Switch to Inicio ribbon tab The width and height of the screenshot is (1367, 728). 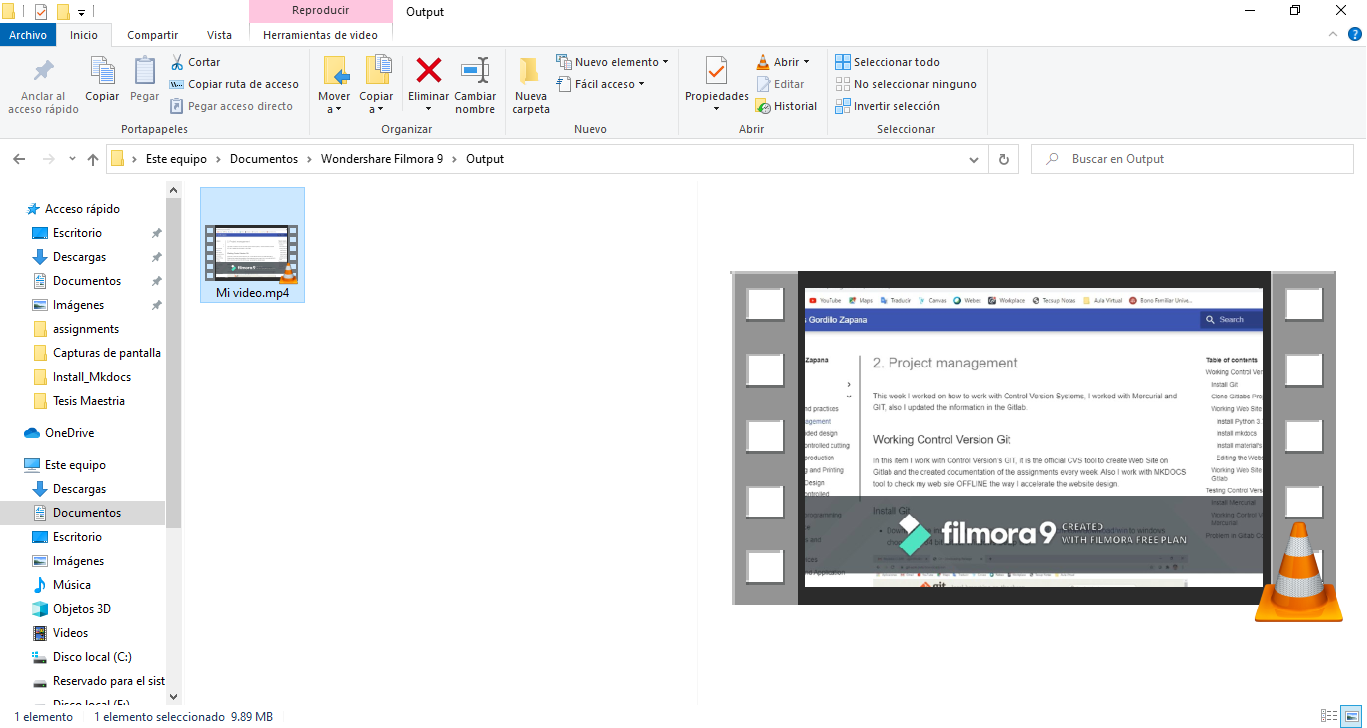(x=84, y=35)
